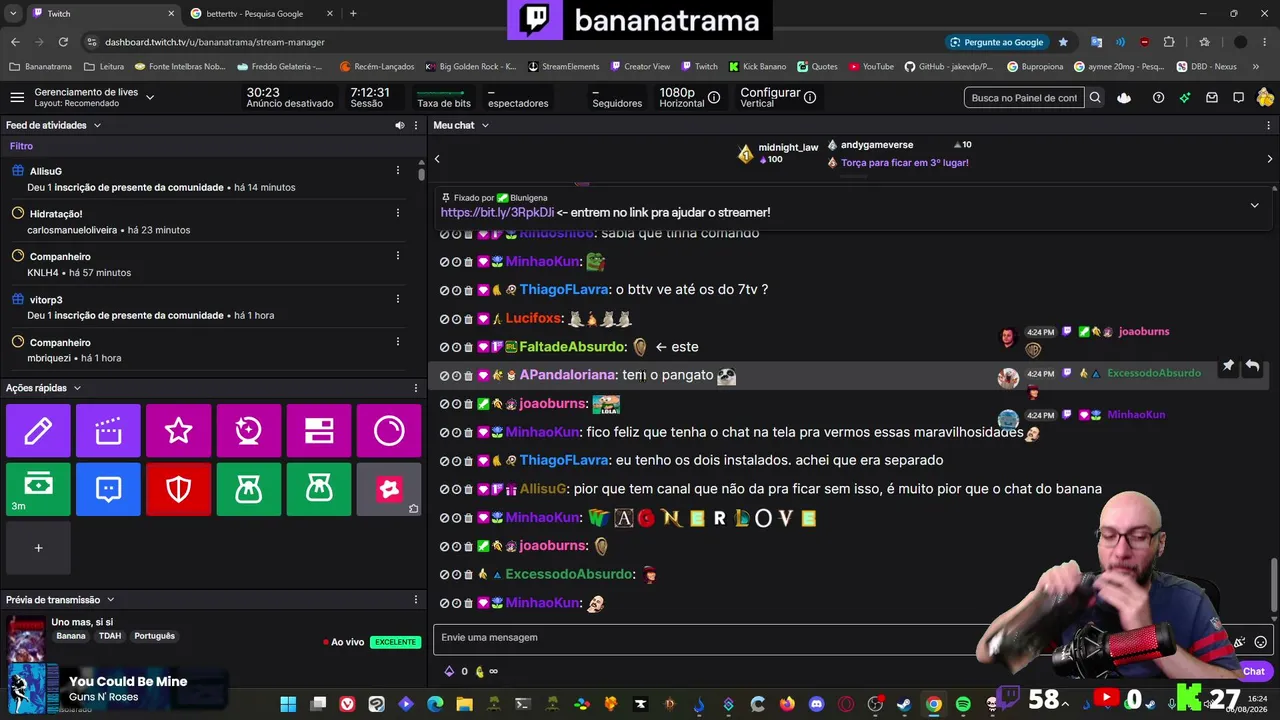Switch to the betterttv Pesquisa Google tab
Screen dimensions: 1280x720
[x=264, y=14]
